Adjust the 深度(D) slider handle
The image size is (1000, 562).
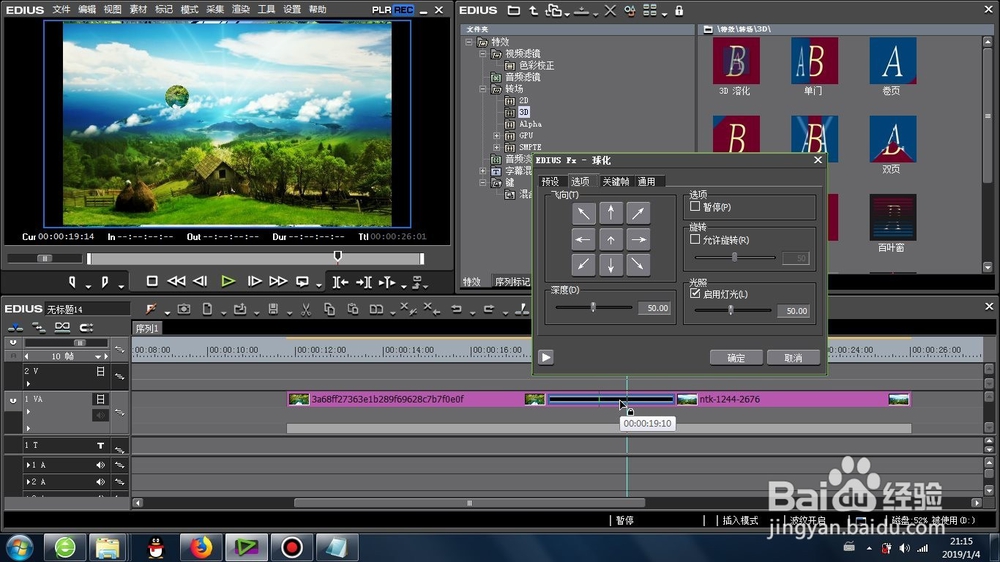pos(593,307)
